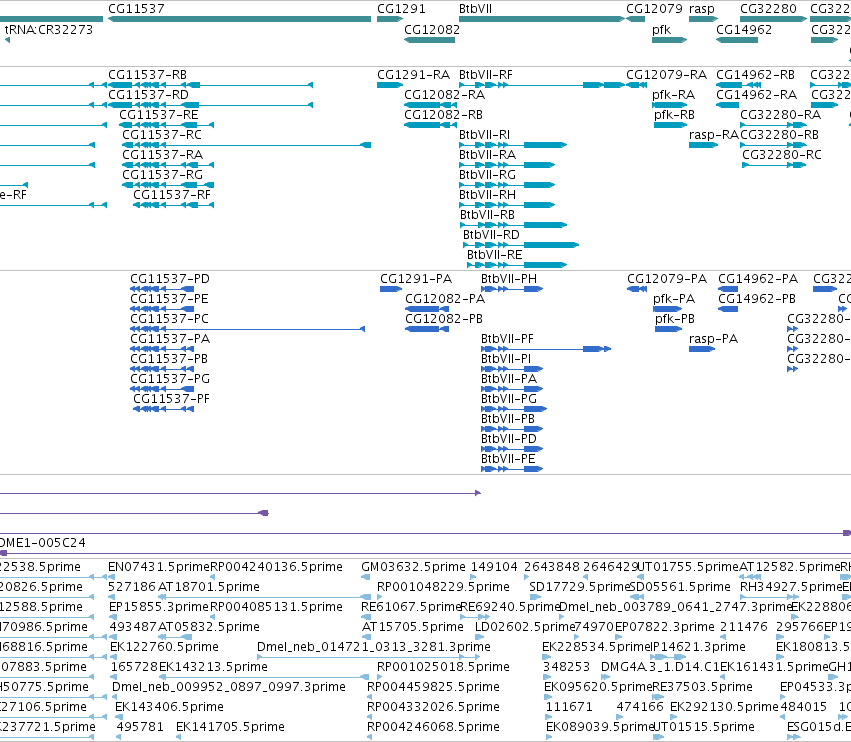This screenshot has width=851, height=742.
Task: Select protein CG11537-PD
Action: click(x=170, y=279)
